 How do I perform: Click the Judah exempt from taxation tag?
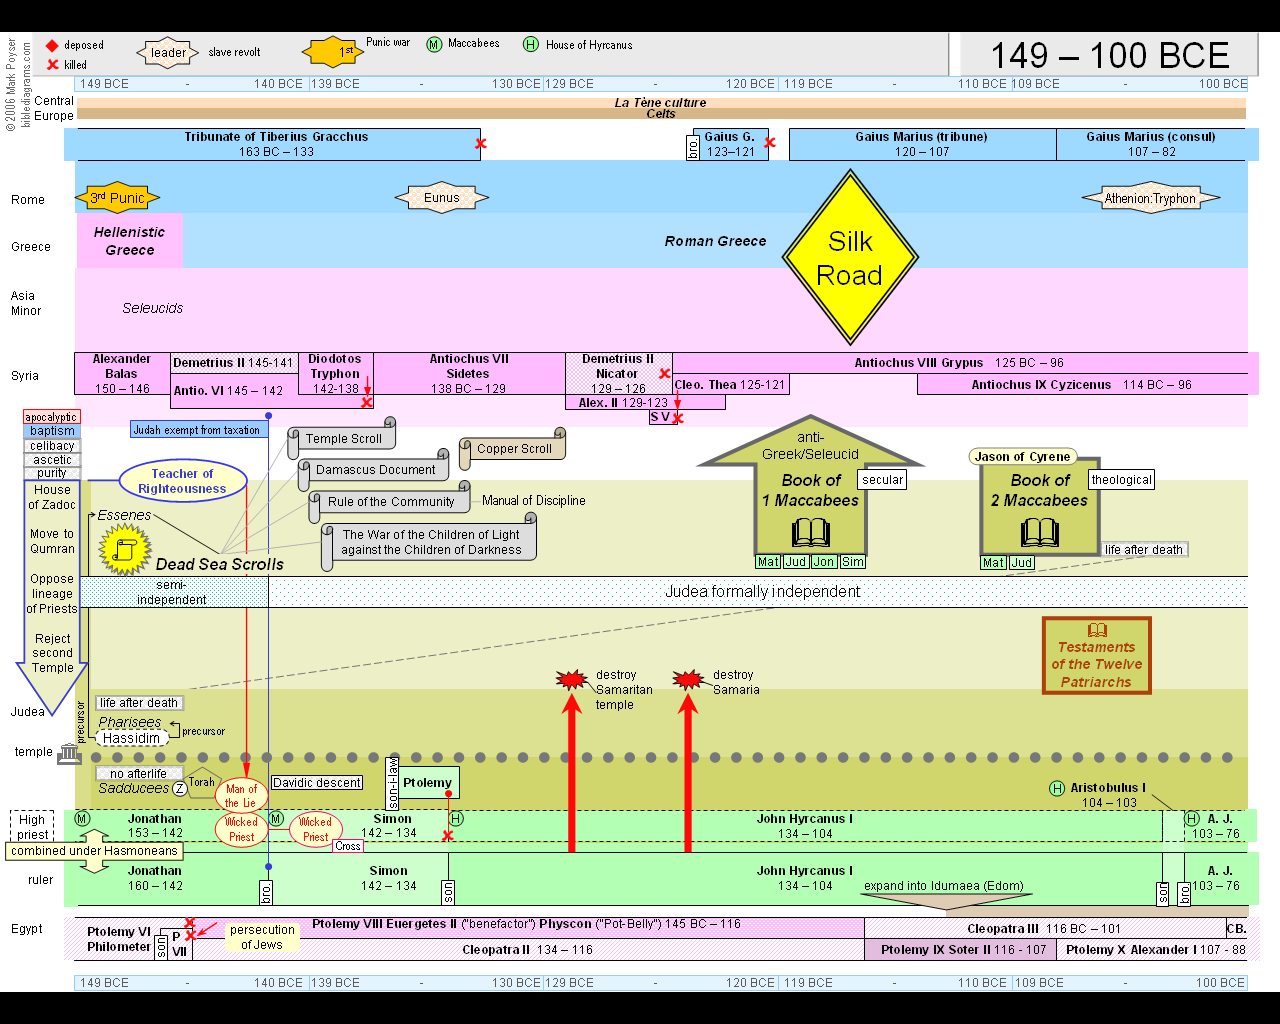click(199, 430)
